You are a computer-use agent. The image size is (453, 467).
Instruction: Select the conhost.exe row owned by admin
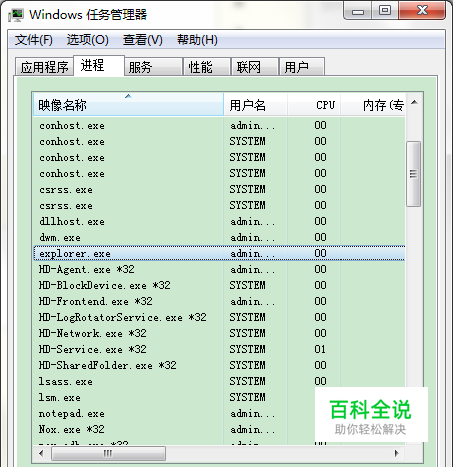219,125
